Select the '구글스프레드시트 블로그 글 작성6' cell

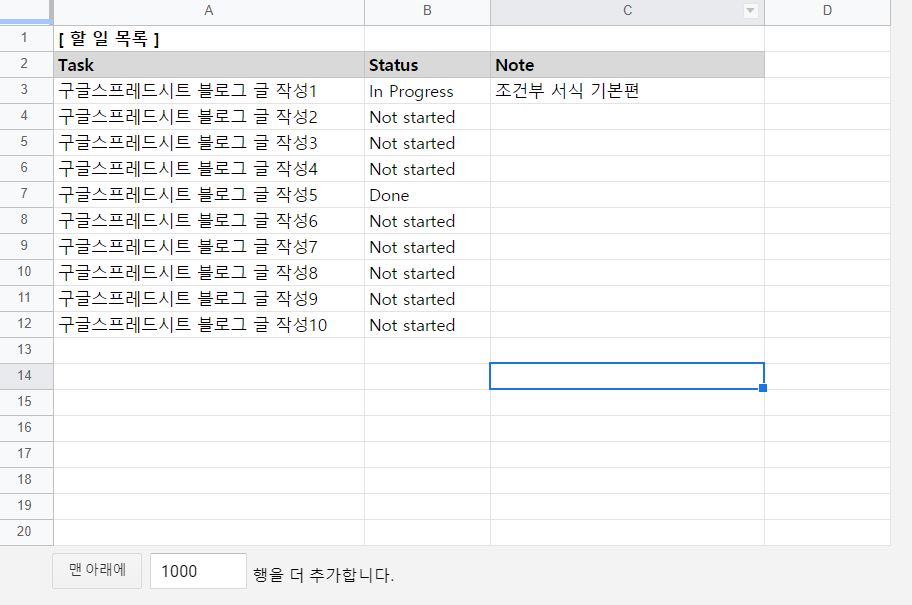tap(209, 220)
